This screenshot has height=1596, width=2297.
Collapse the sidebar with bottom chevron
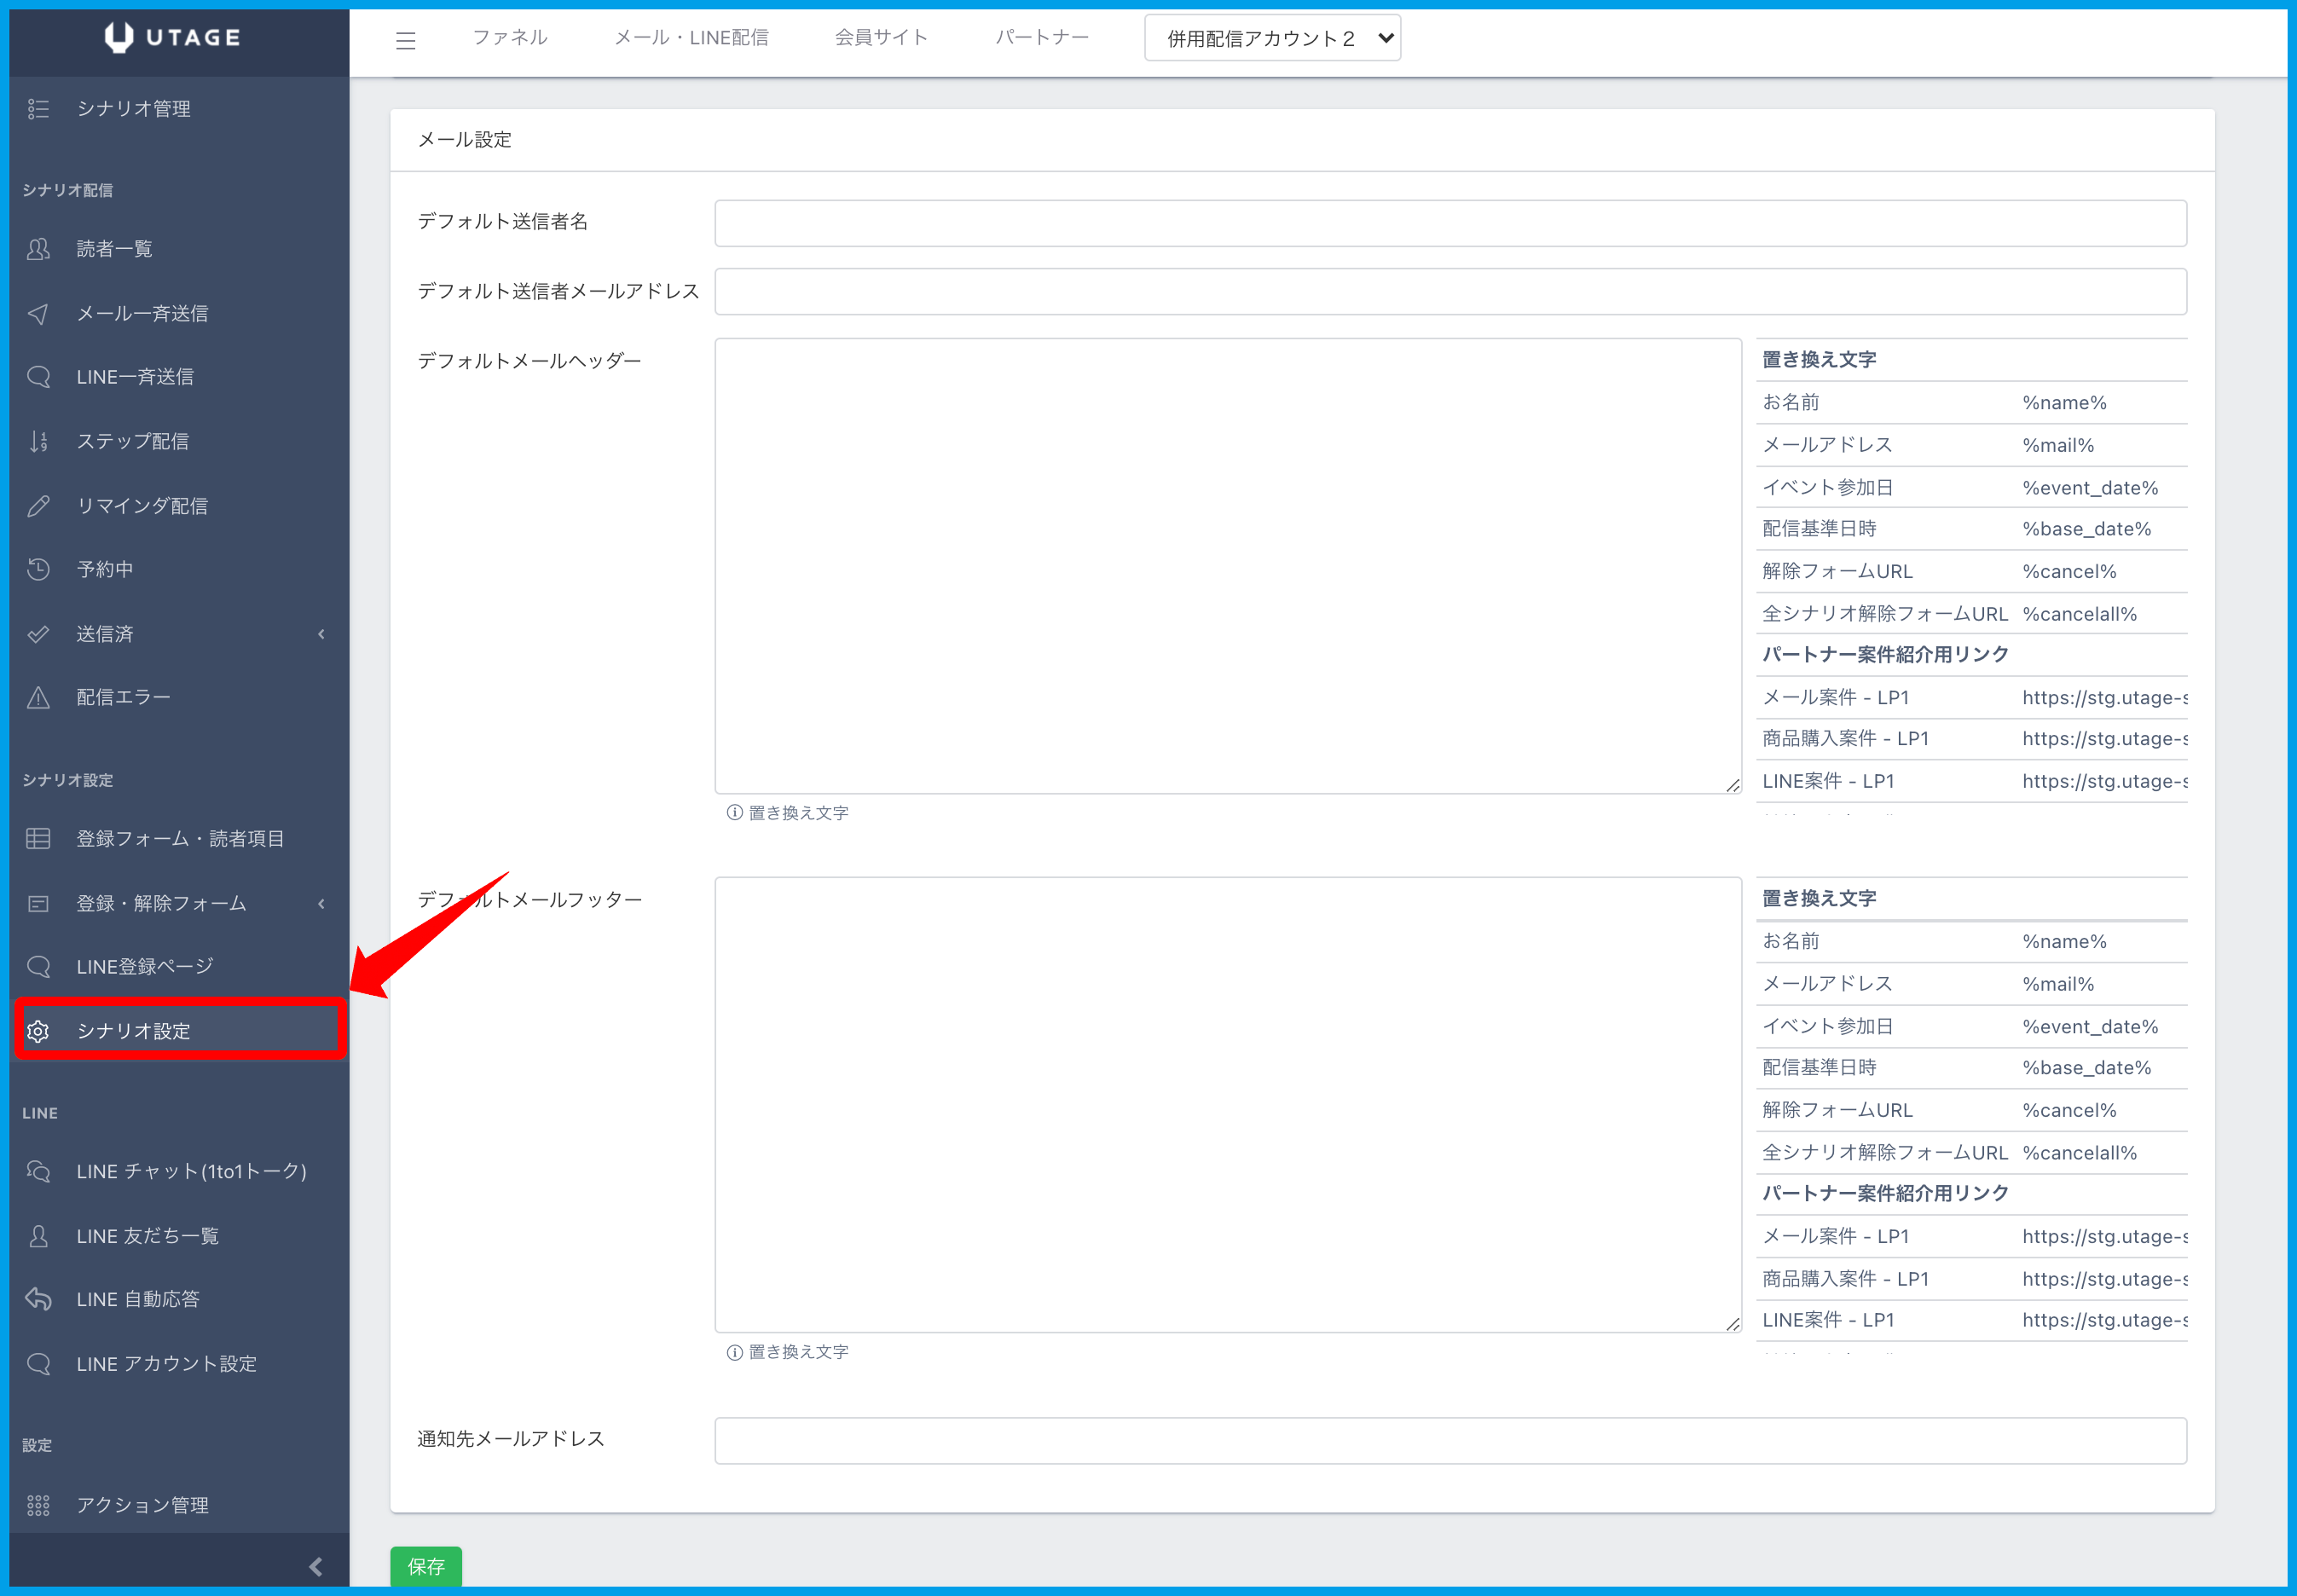coord(315,1566)
